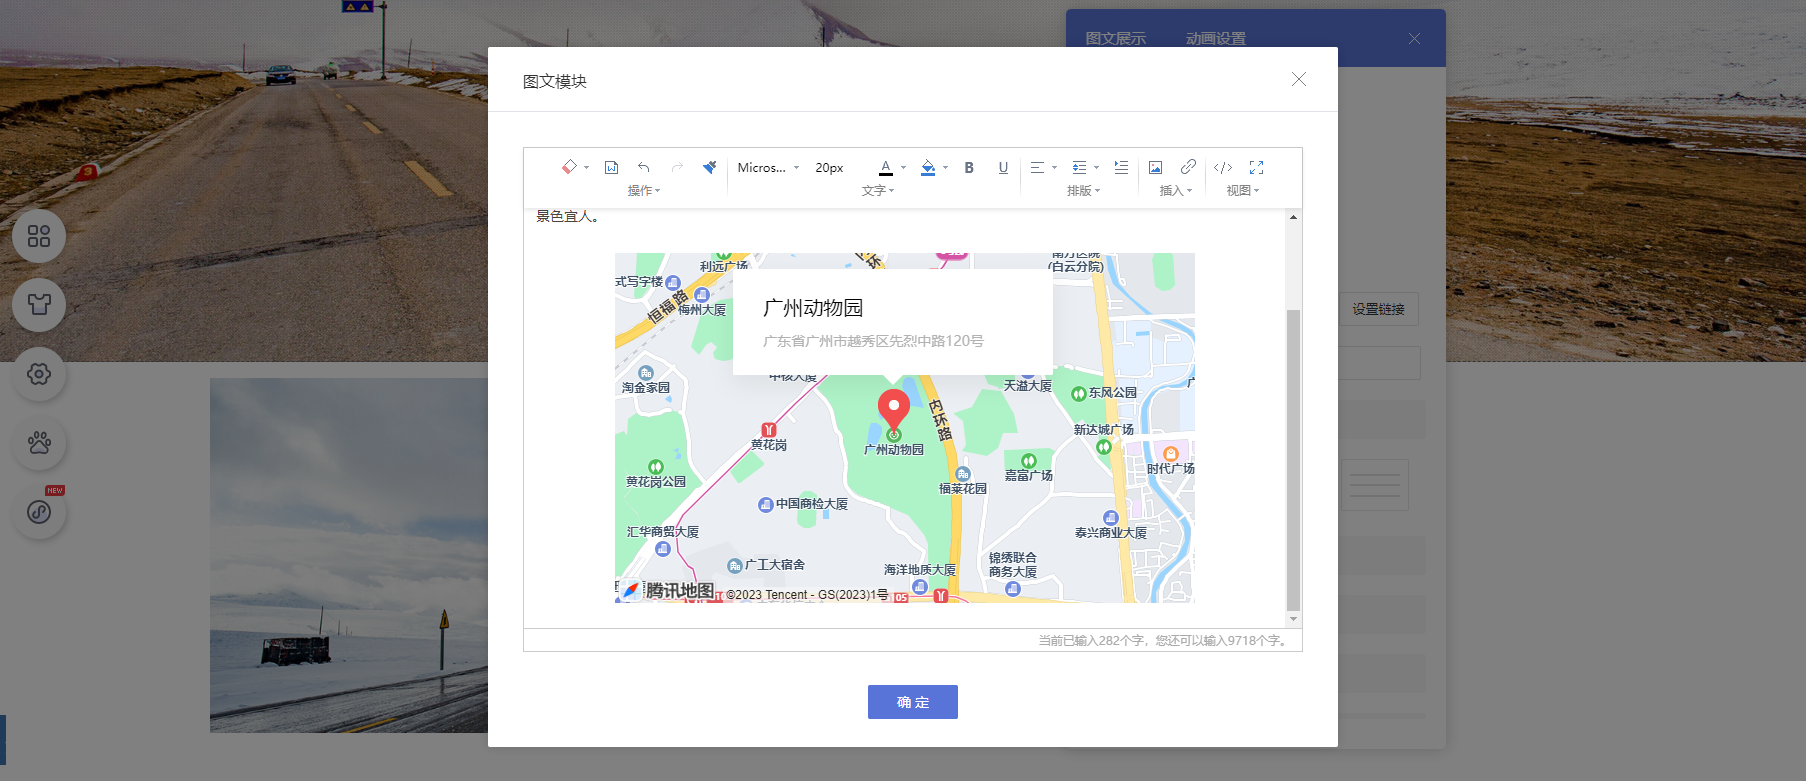Click the indent icon
This screenshot has height=781, width=1806.
click(1121, 167)
